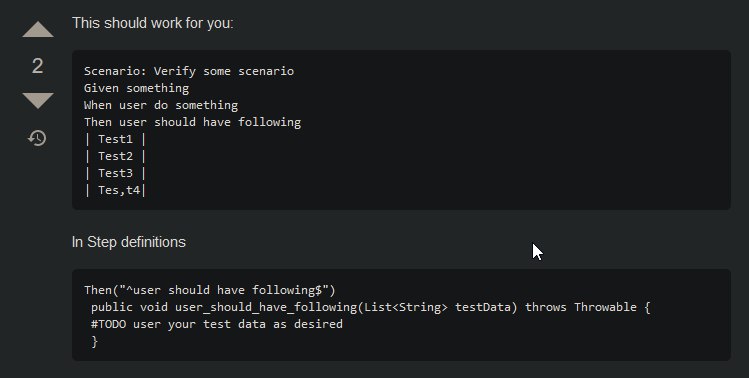
Task: Click the "Then user should have following" line
Action: [x=193, y=122]
